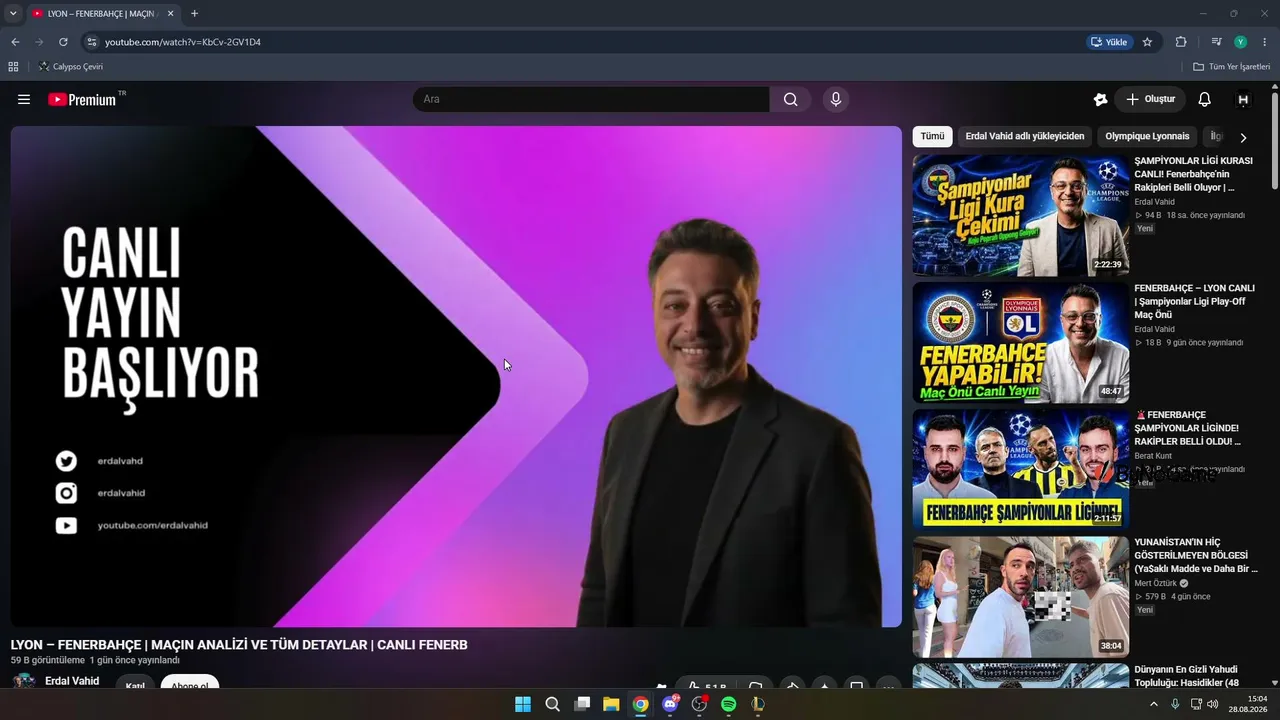This screenshot has height=720, width=1280.
Task: Open the Erdal Vahid channel name link
Action: 72,681
